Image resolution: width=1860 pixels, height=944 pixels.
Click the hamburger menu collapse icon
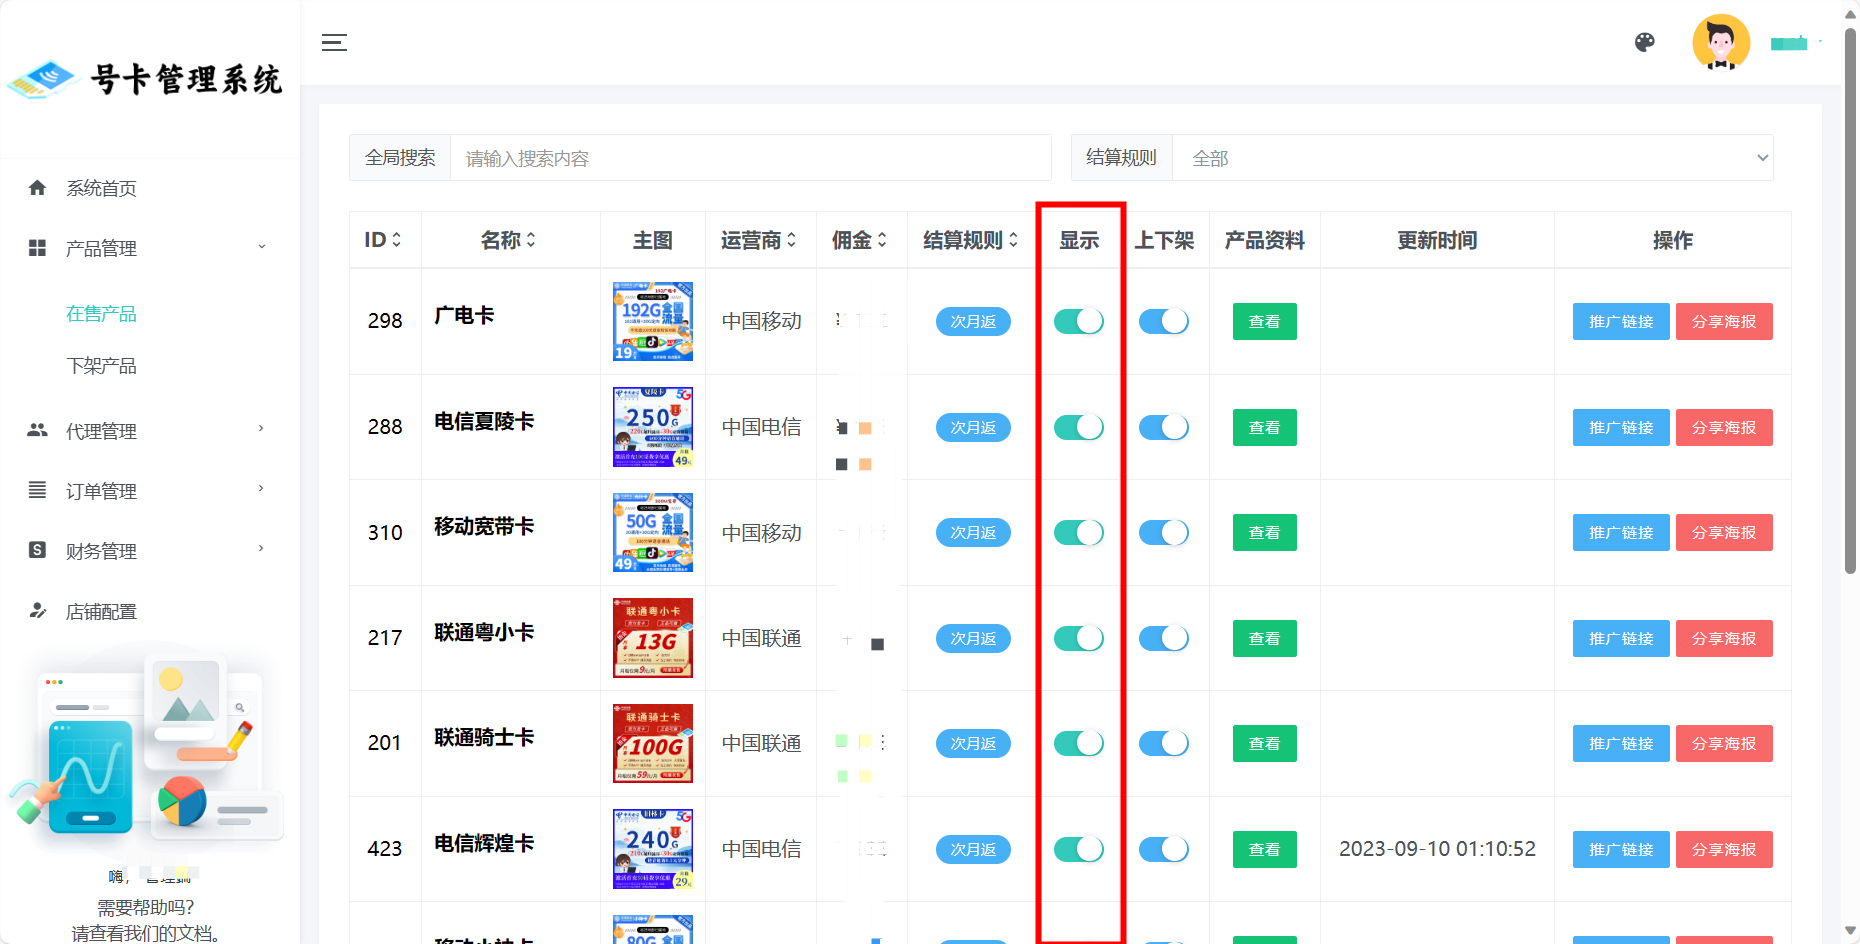[334, 42]
